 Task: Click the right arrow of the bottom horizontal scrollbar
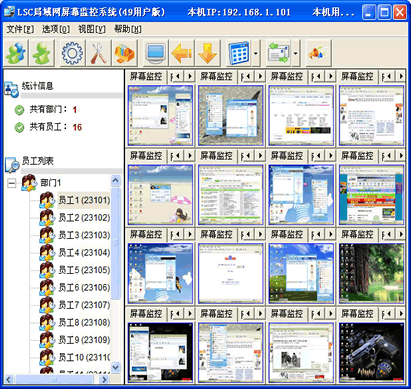pyautogui.click(x=104, y=379)
